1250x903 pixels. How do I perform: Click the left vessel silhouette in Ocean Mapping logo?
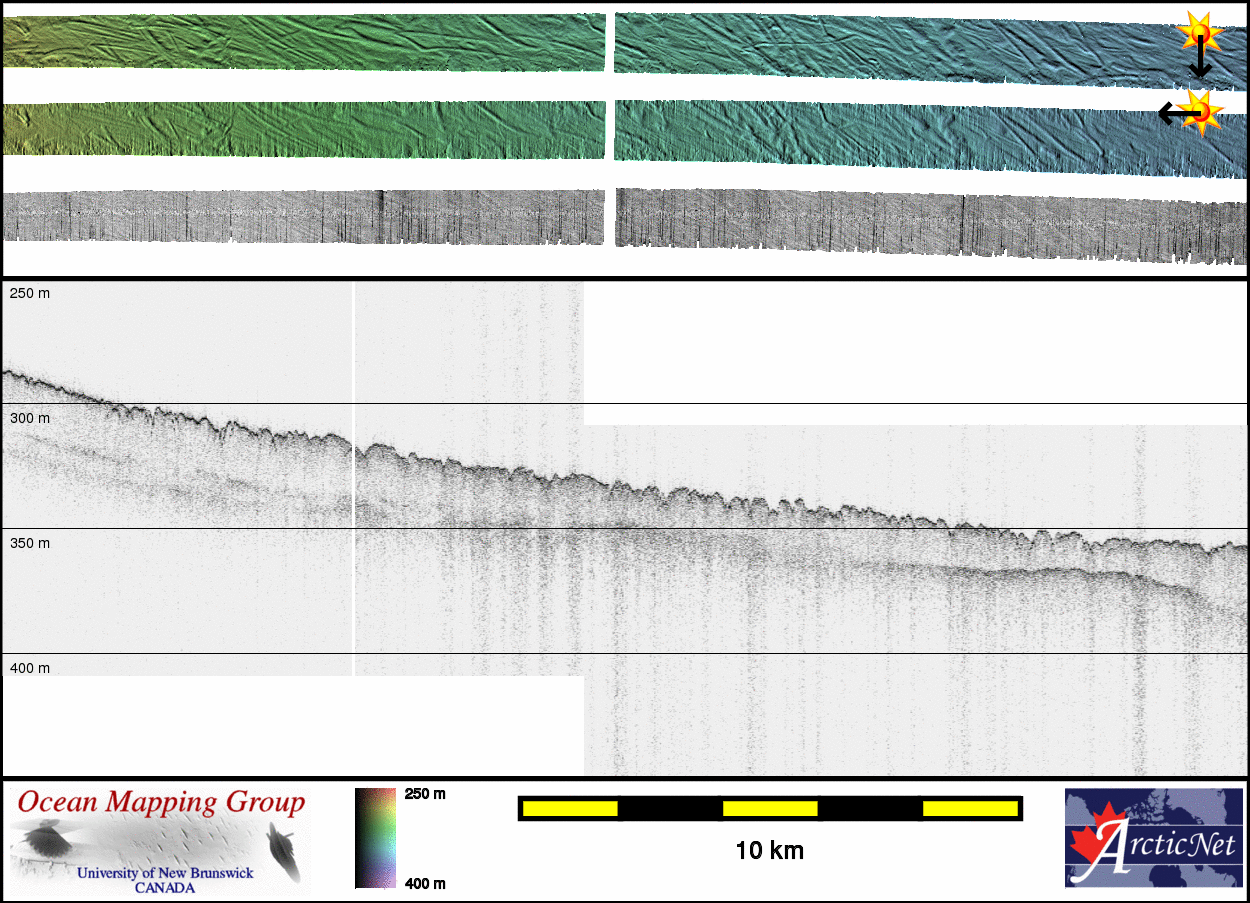45,838
